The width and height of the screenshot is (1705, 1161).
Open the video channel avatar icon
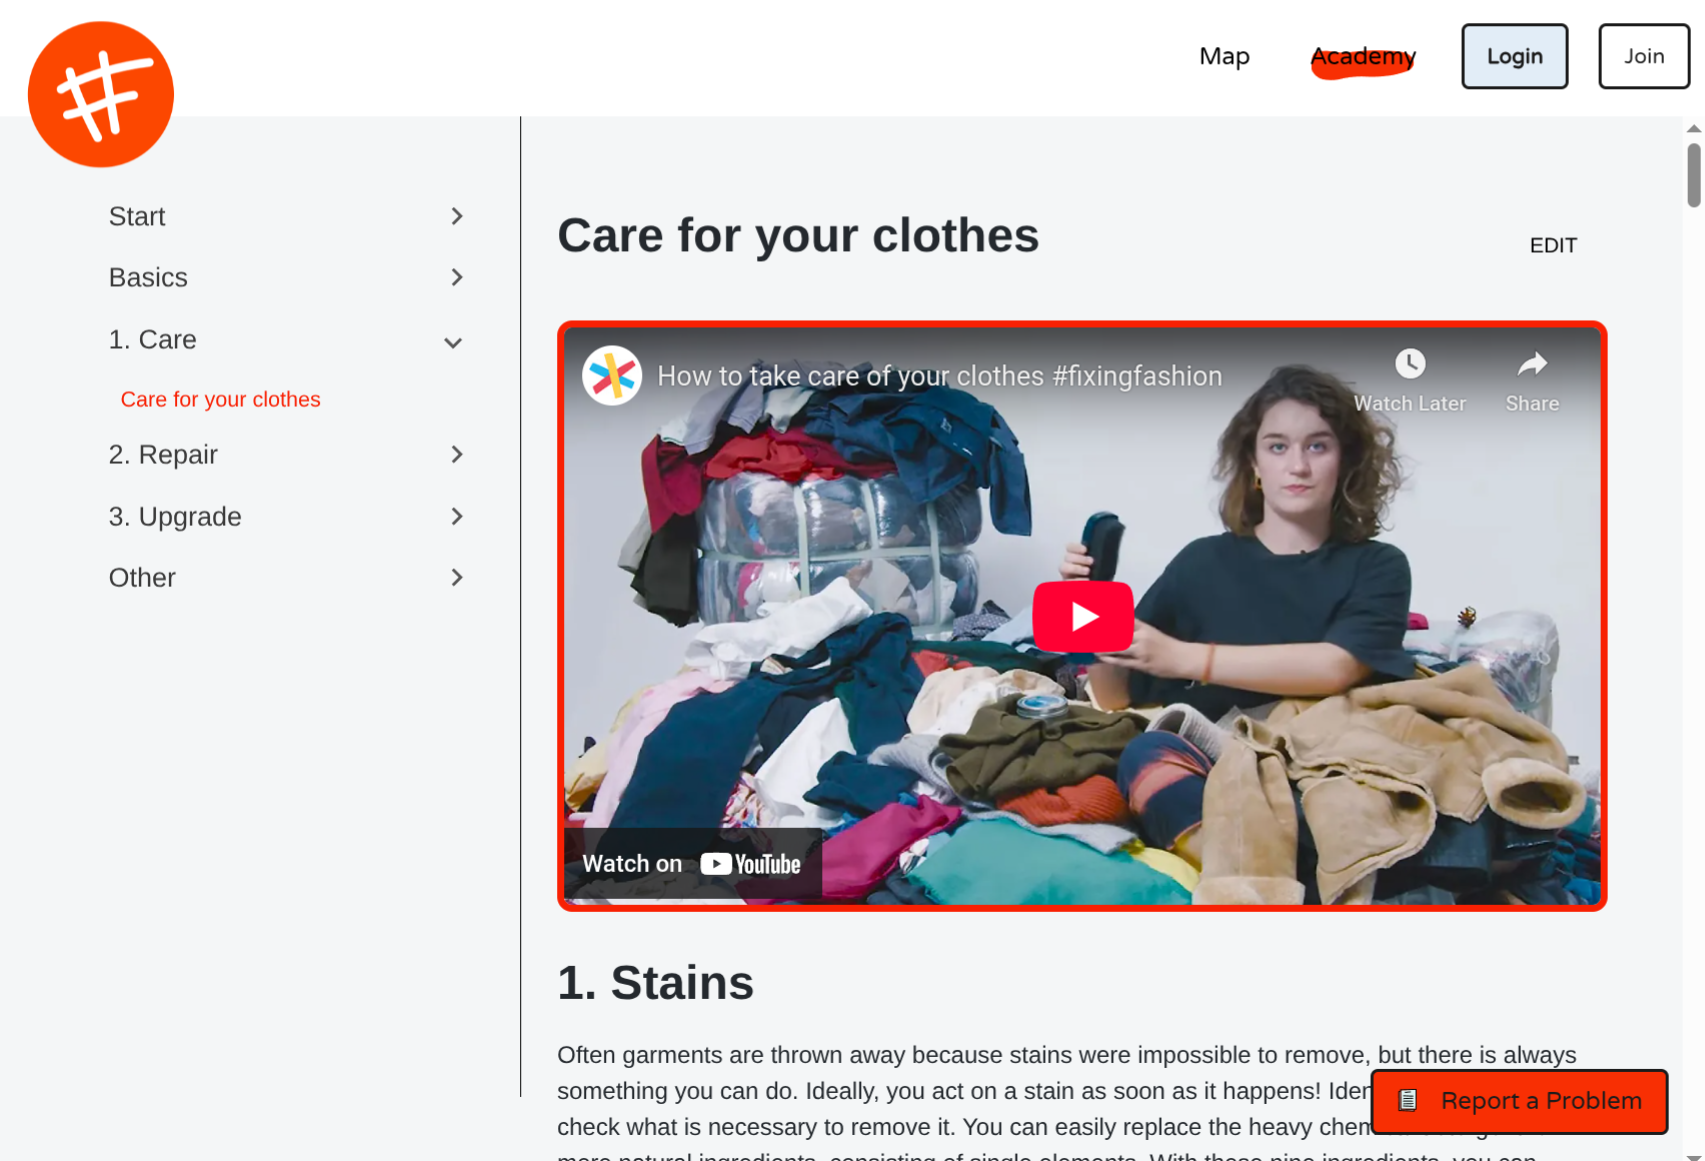[612, 376]
